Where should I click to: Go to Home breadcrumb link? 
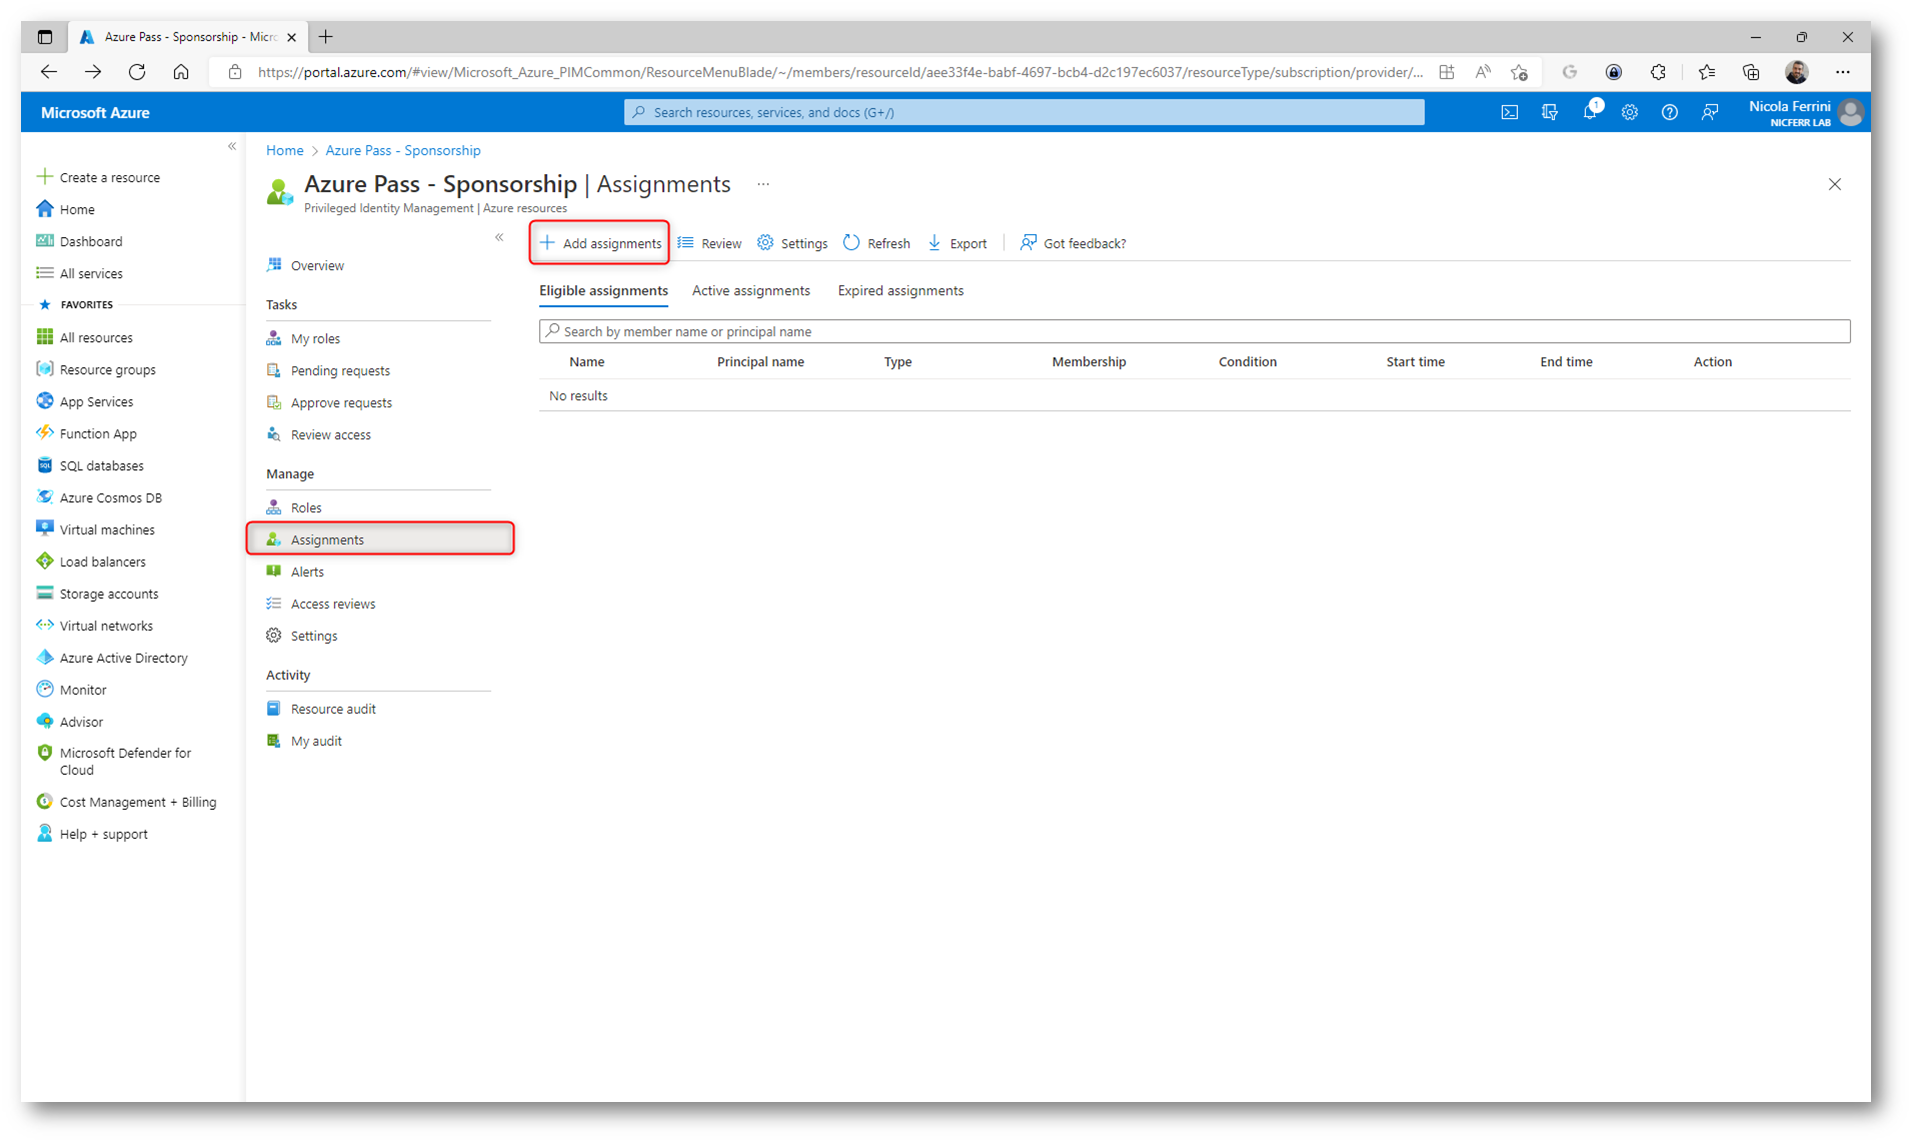point(284,150)
